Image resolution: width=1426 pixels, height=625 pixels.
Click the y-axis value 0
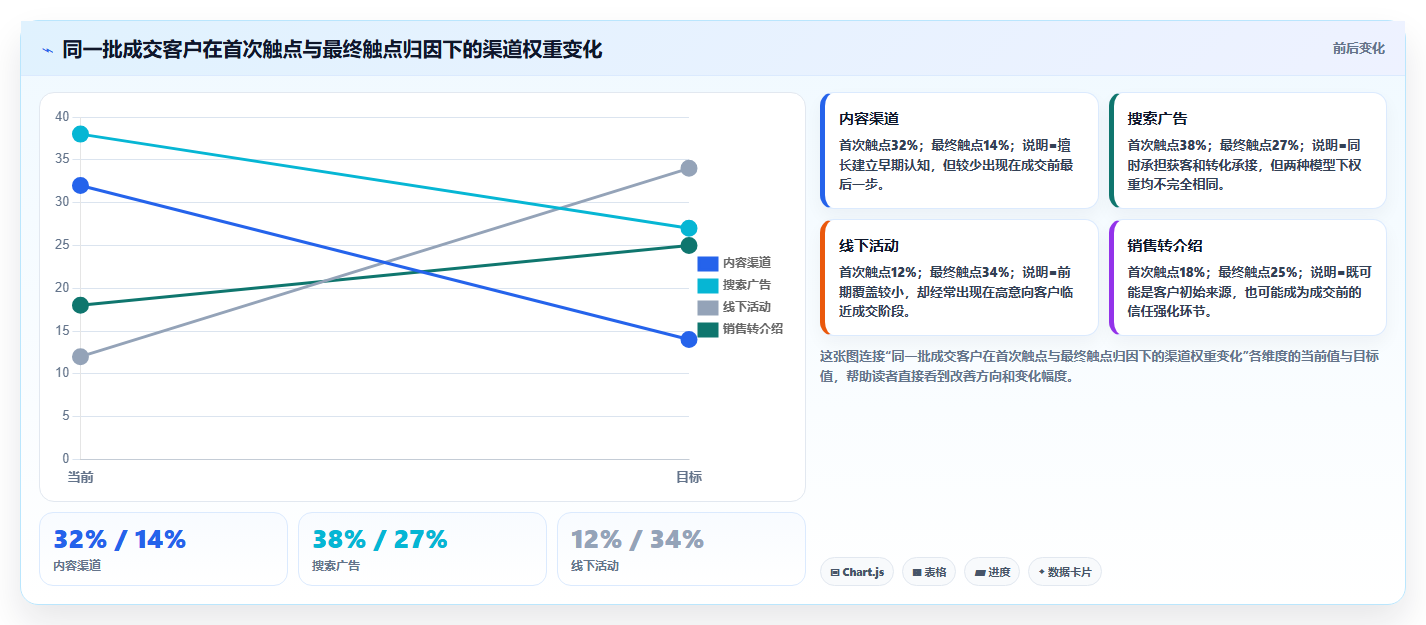click(x=66, y=459)
